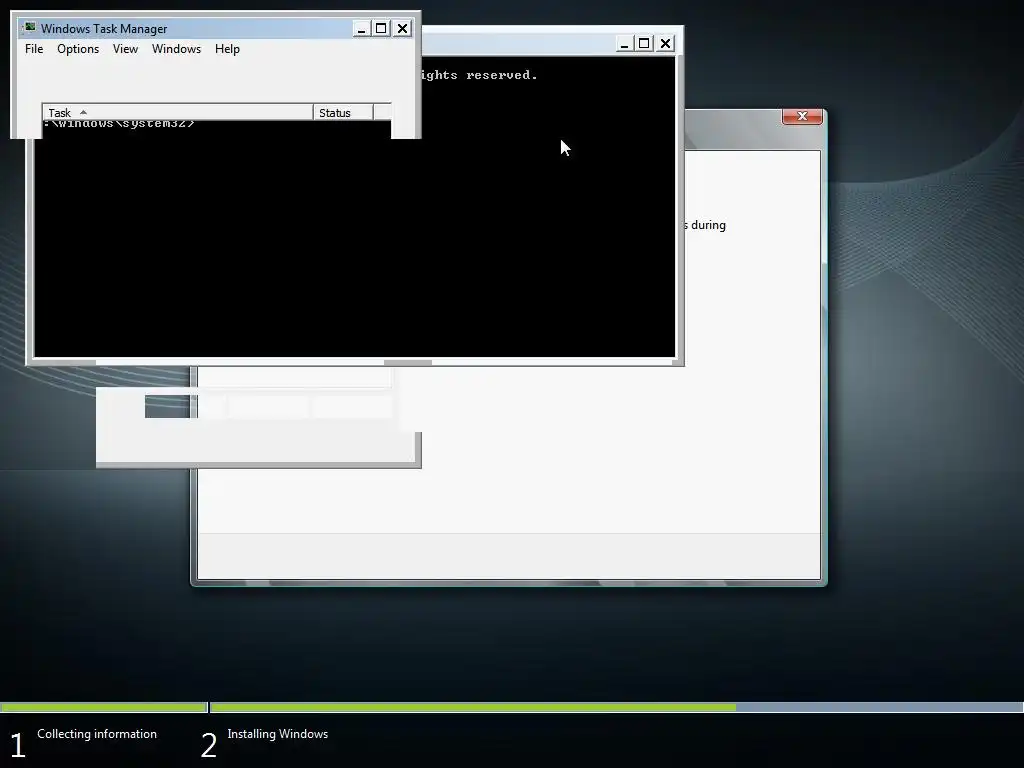Close the Windows Task Manager window
This screenshot has height=768, width=1024.
tap(402, 28)
